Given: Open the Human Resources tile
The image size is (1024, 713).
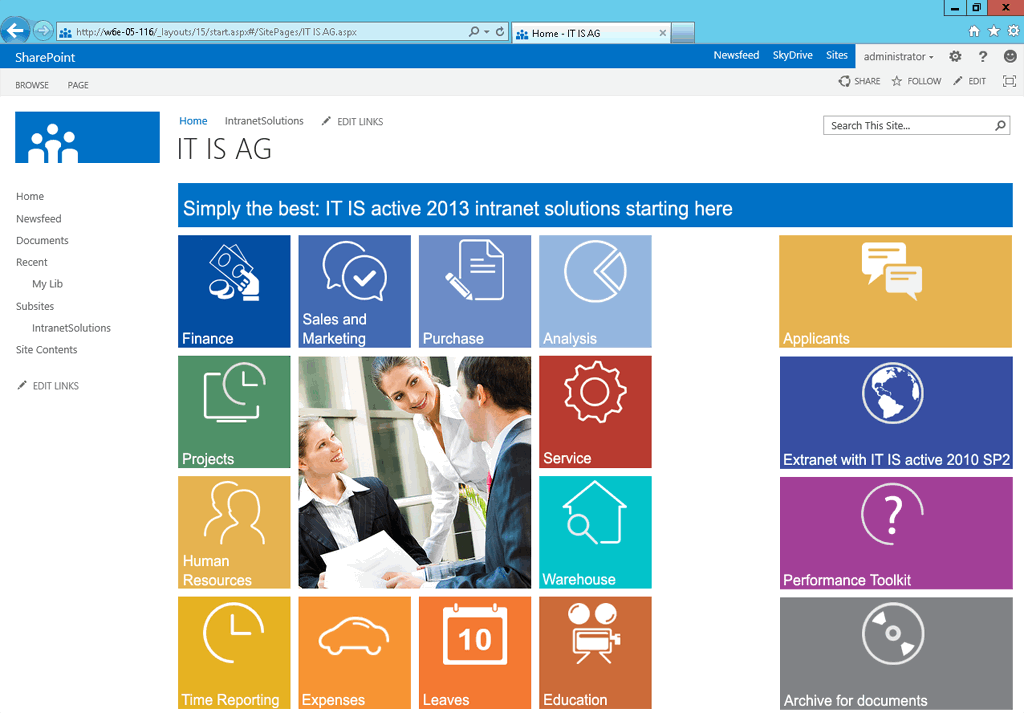Looking at the screenshot, I should [234, 532].
